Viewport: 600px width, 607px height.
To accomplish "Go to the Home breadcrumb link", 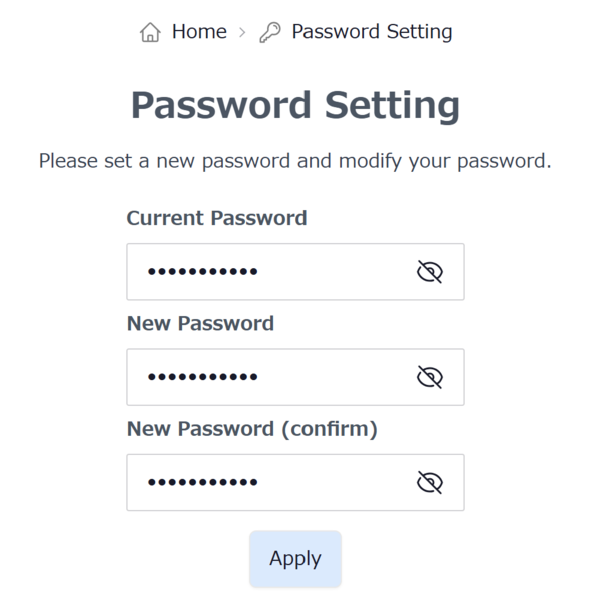I will (x=199, y=32).
